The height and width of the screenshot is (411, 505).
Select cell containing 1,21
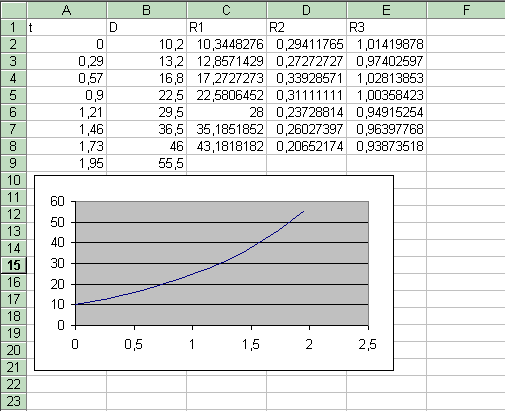(67, 112)
